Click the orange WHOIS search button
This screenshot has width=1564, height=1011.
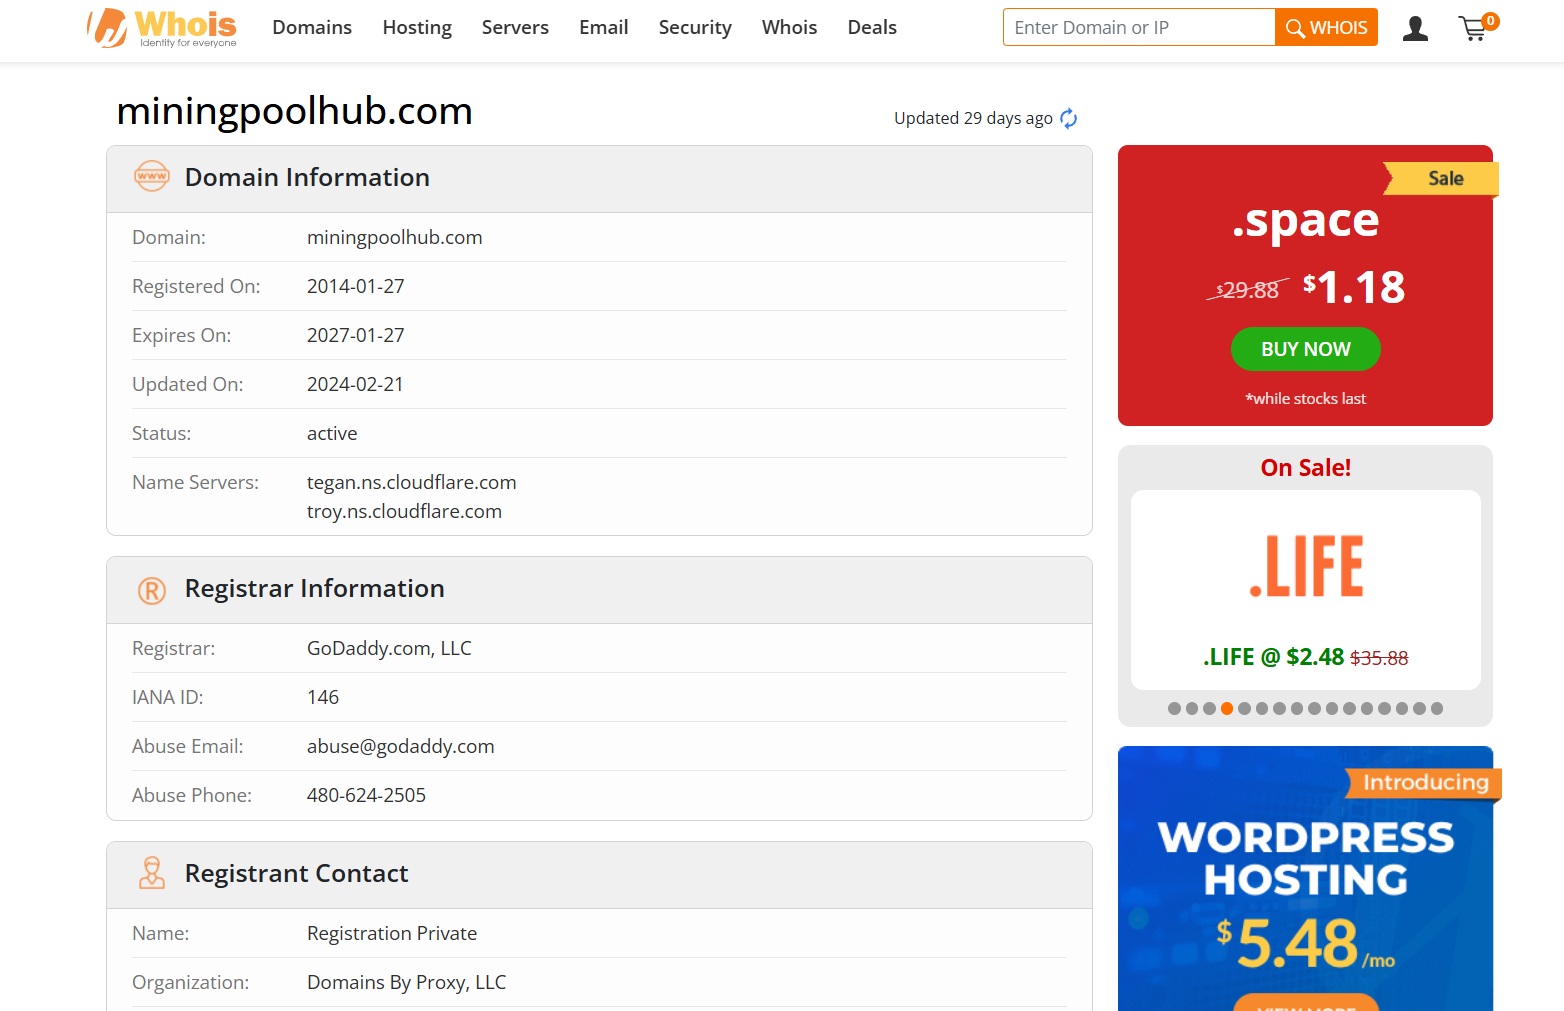tap(1326, 27)
